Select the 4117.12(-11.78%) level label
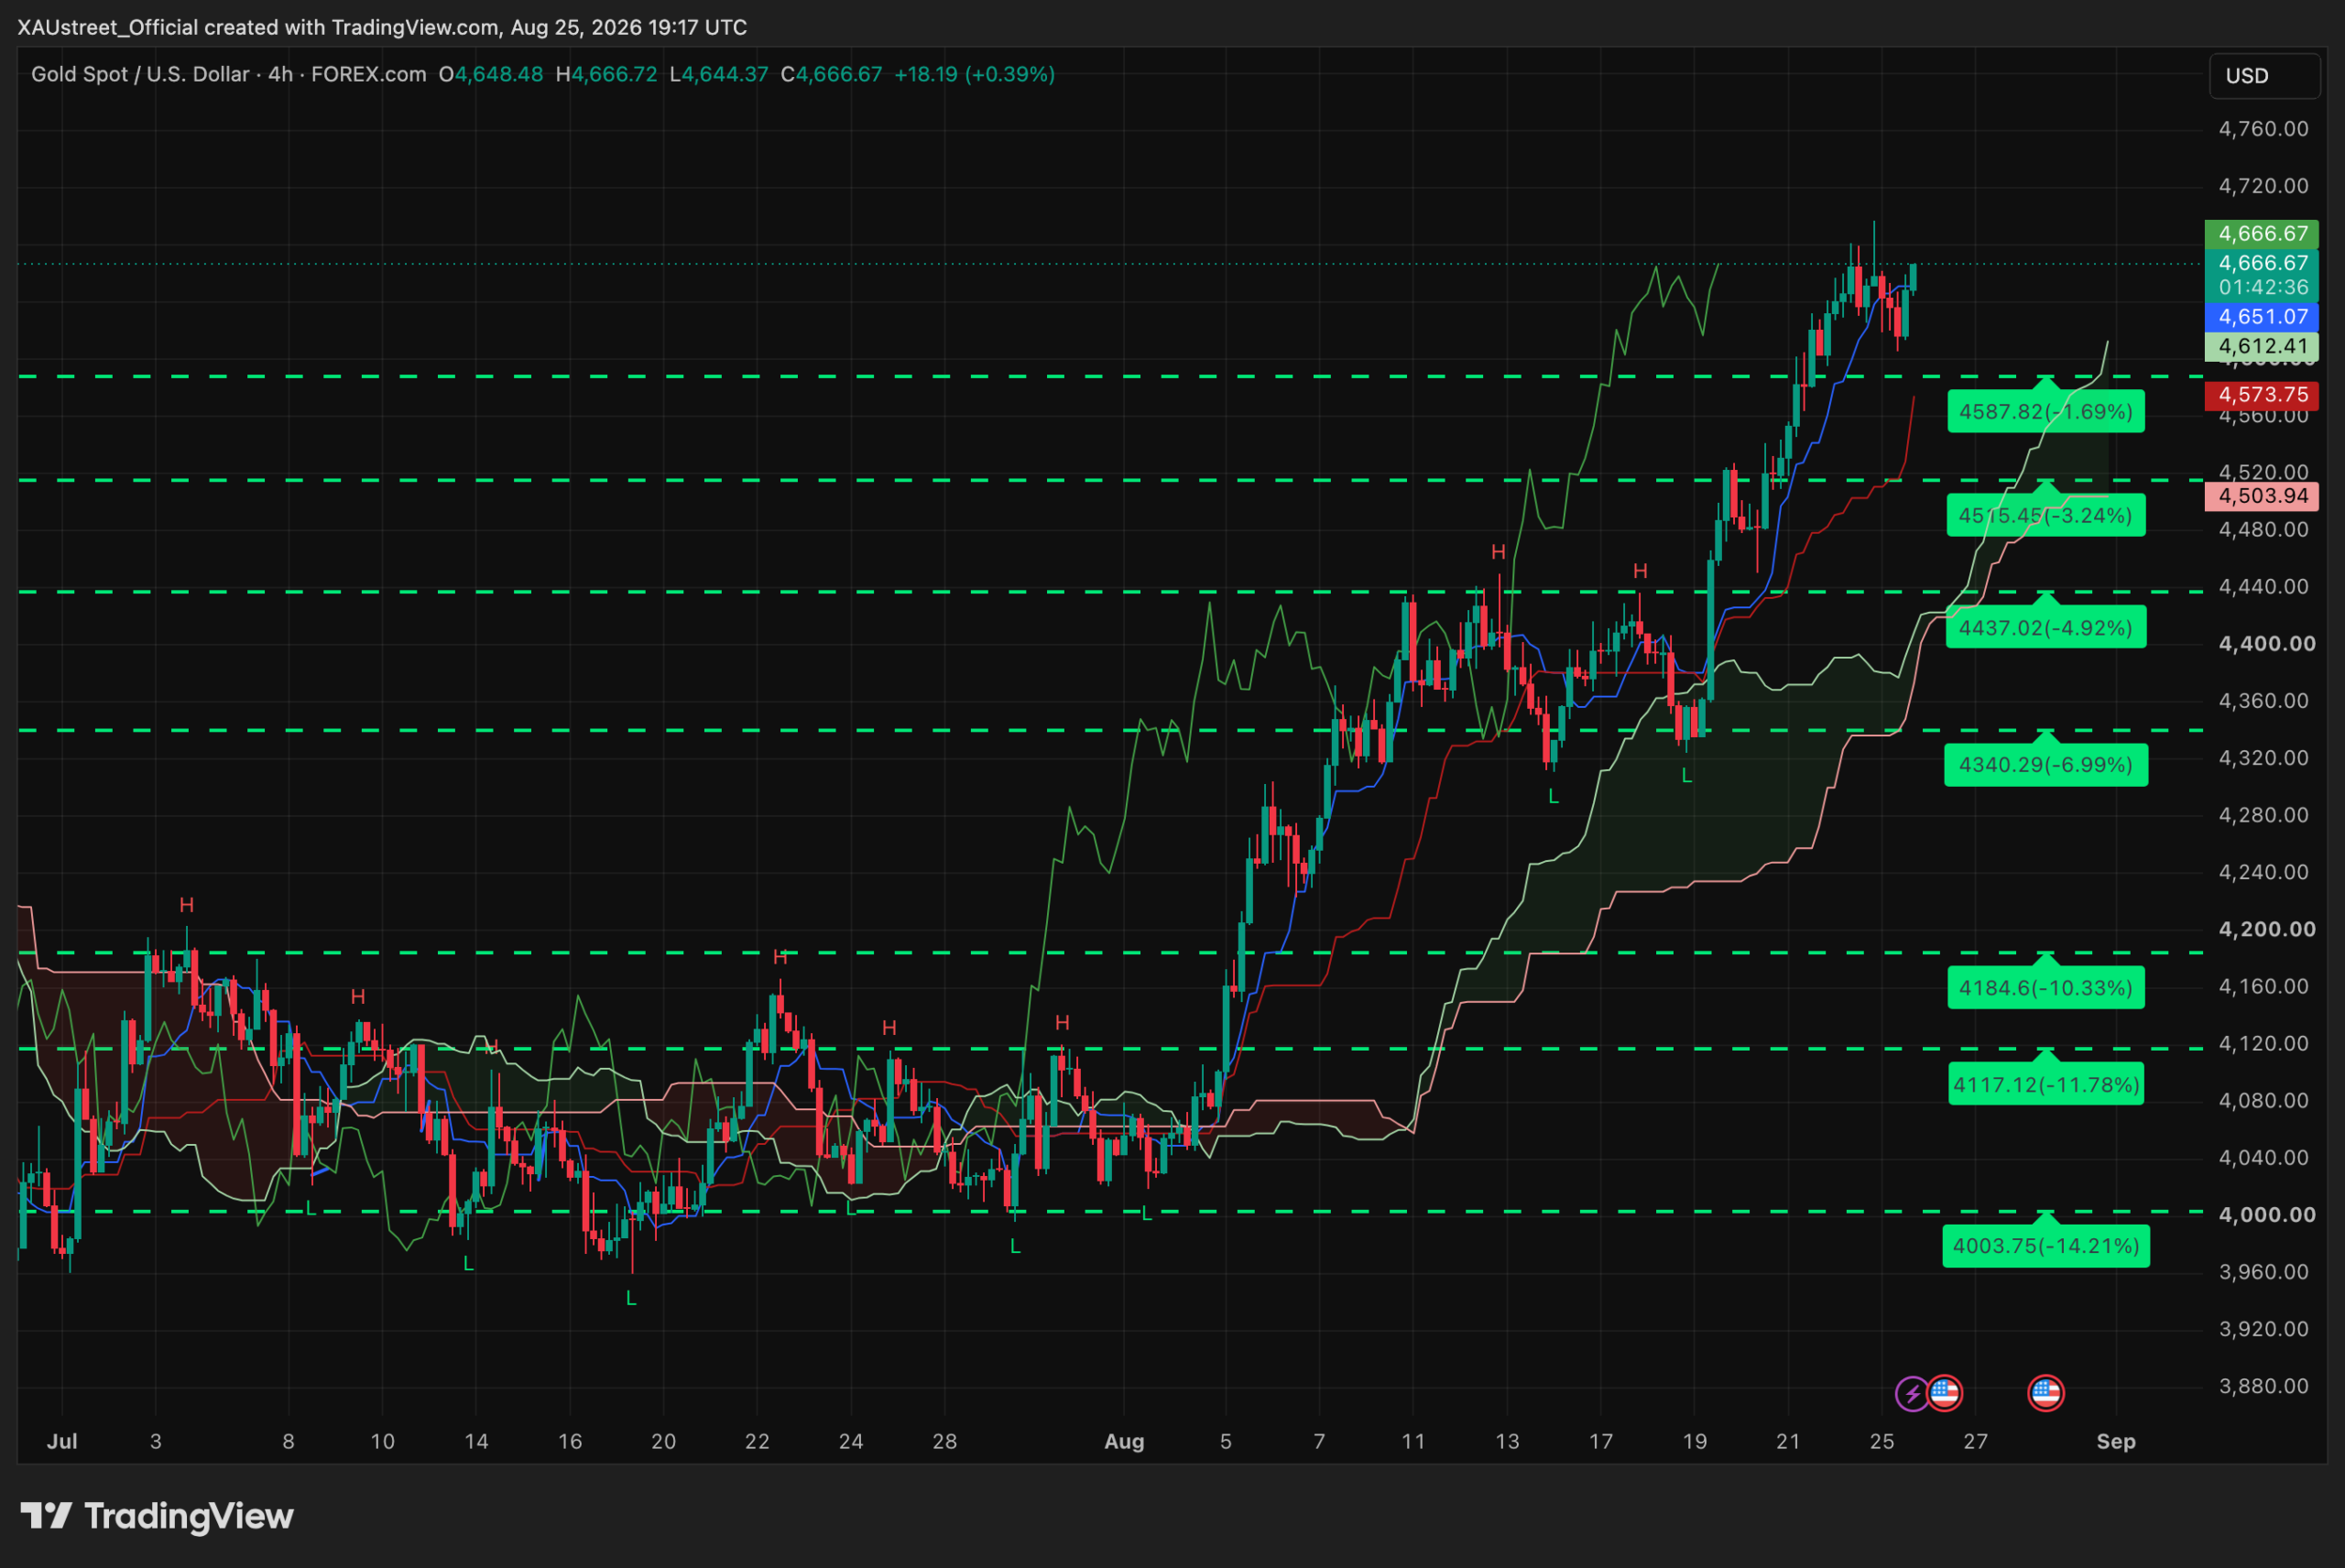2345x1568 pixels. (x=2046, y=1084)
